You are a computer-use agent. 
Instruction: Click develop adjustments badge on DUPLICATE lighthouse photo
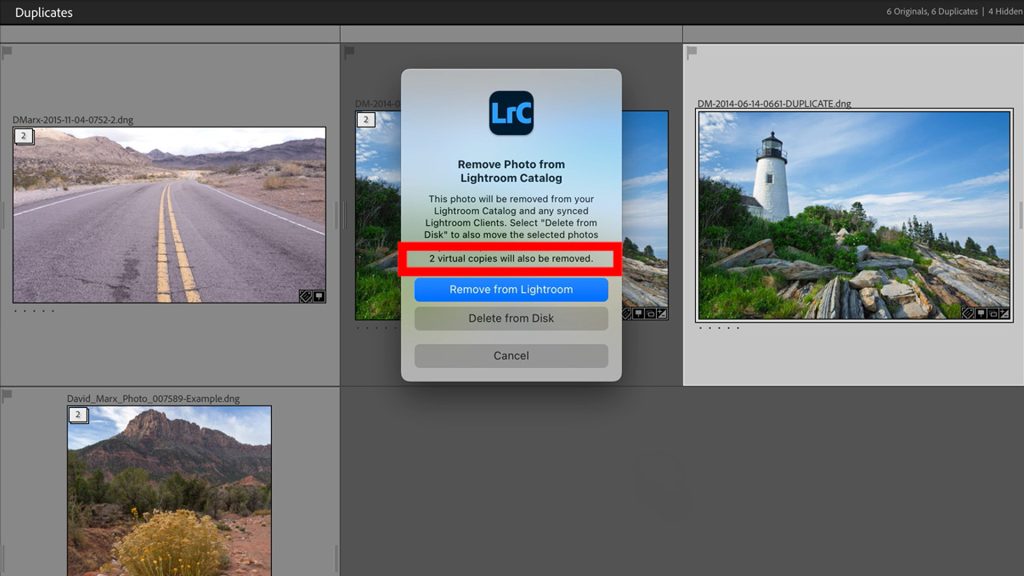pos(1005,313)
